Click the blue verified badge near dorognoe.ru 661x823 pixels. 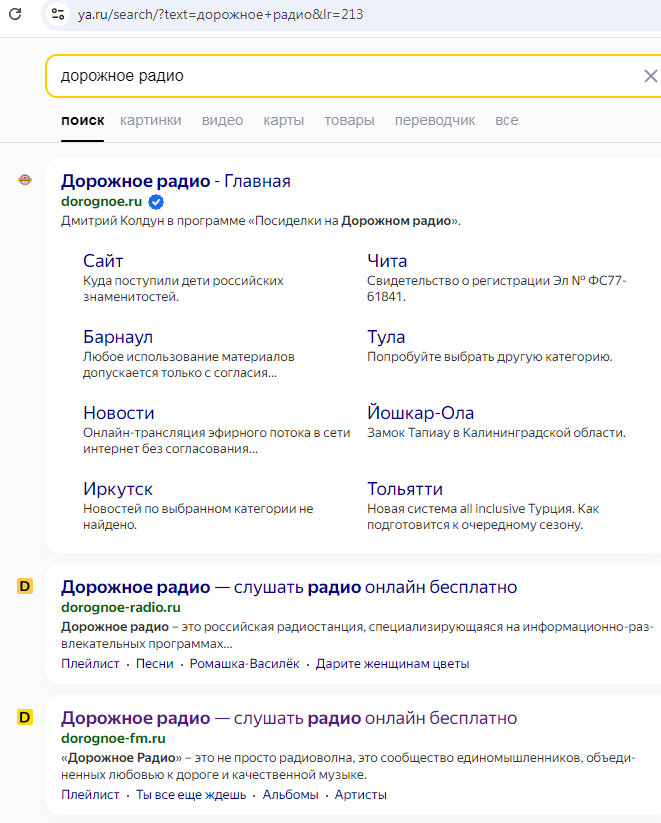click(x=156, y=202)
